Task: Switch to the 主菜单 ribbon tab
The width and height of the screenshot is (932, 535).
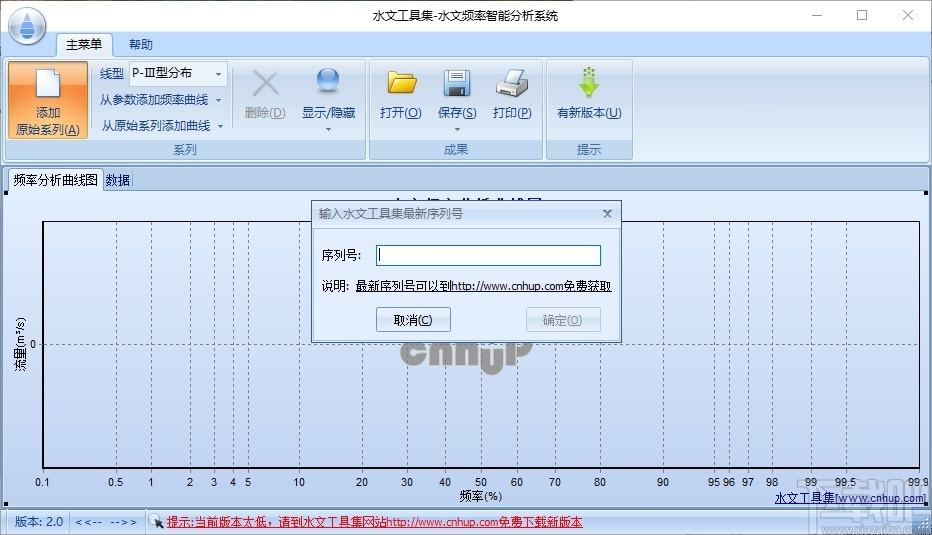Action: click(x=84, y=45)
